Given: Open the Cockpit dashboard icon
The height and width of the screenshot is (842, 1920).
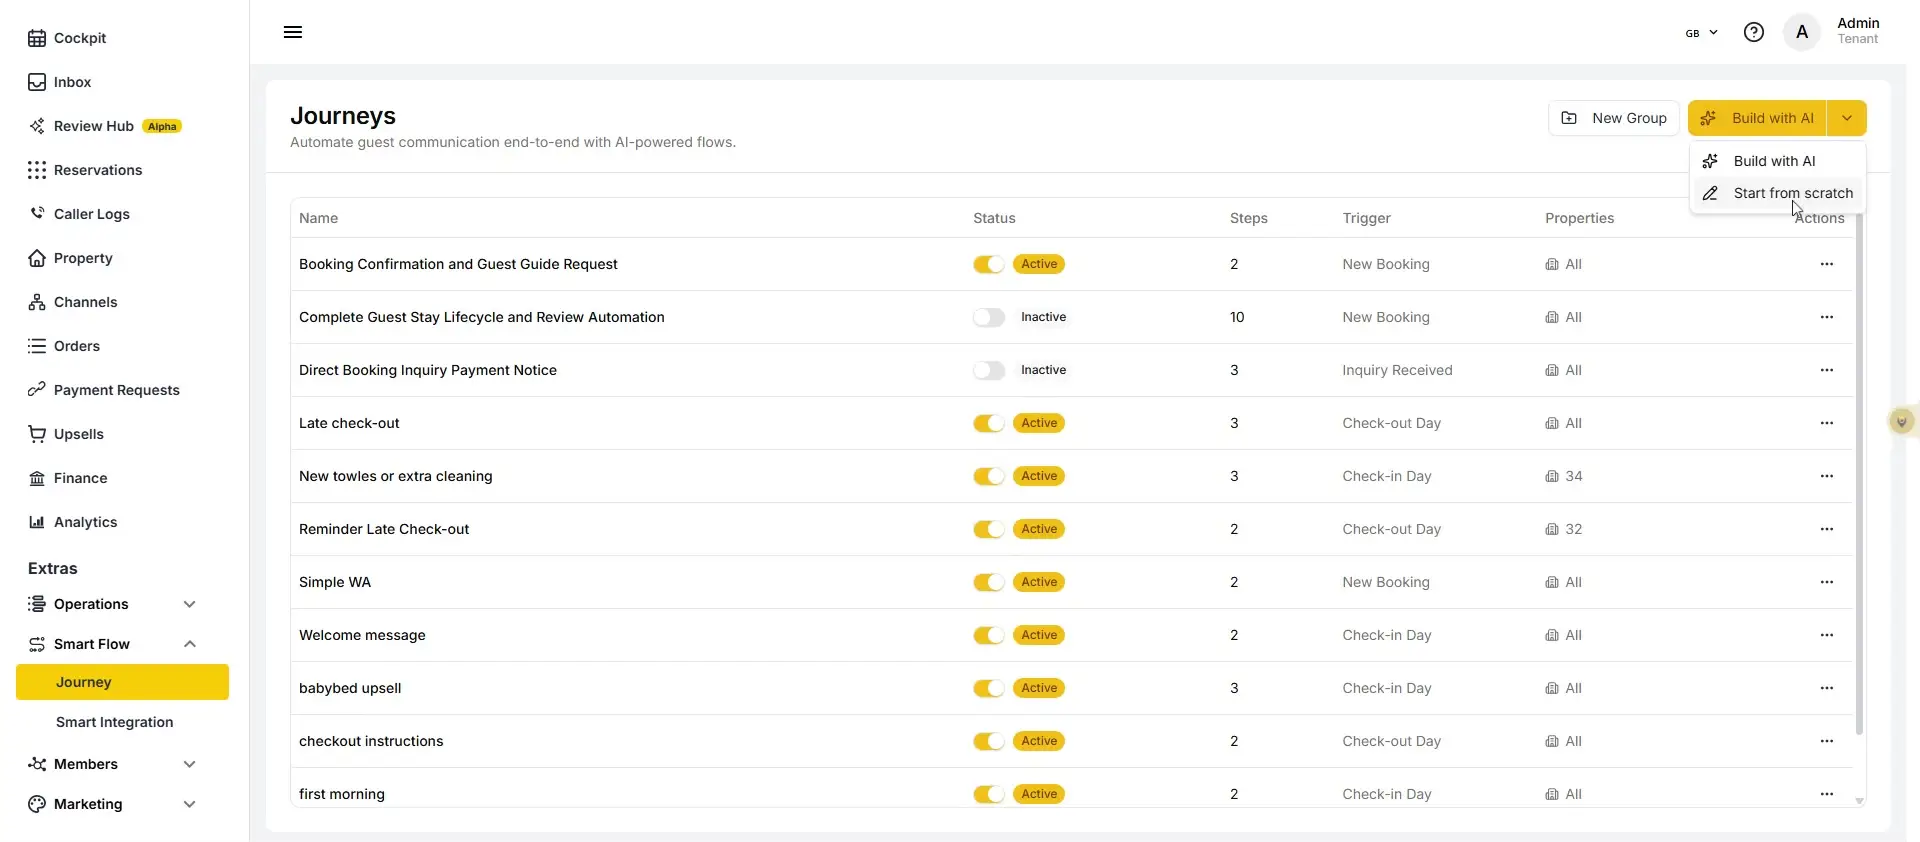Looking at the screenshot, I should pyautogui.click(x=37, y=38).
